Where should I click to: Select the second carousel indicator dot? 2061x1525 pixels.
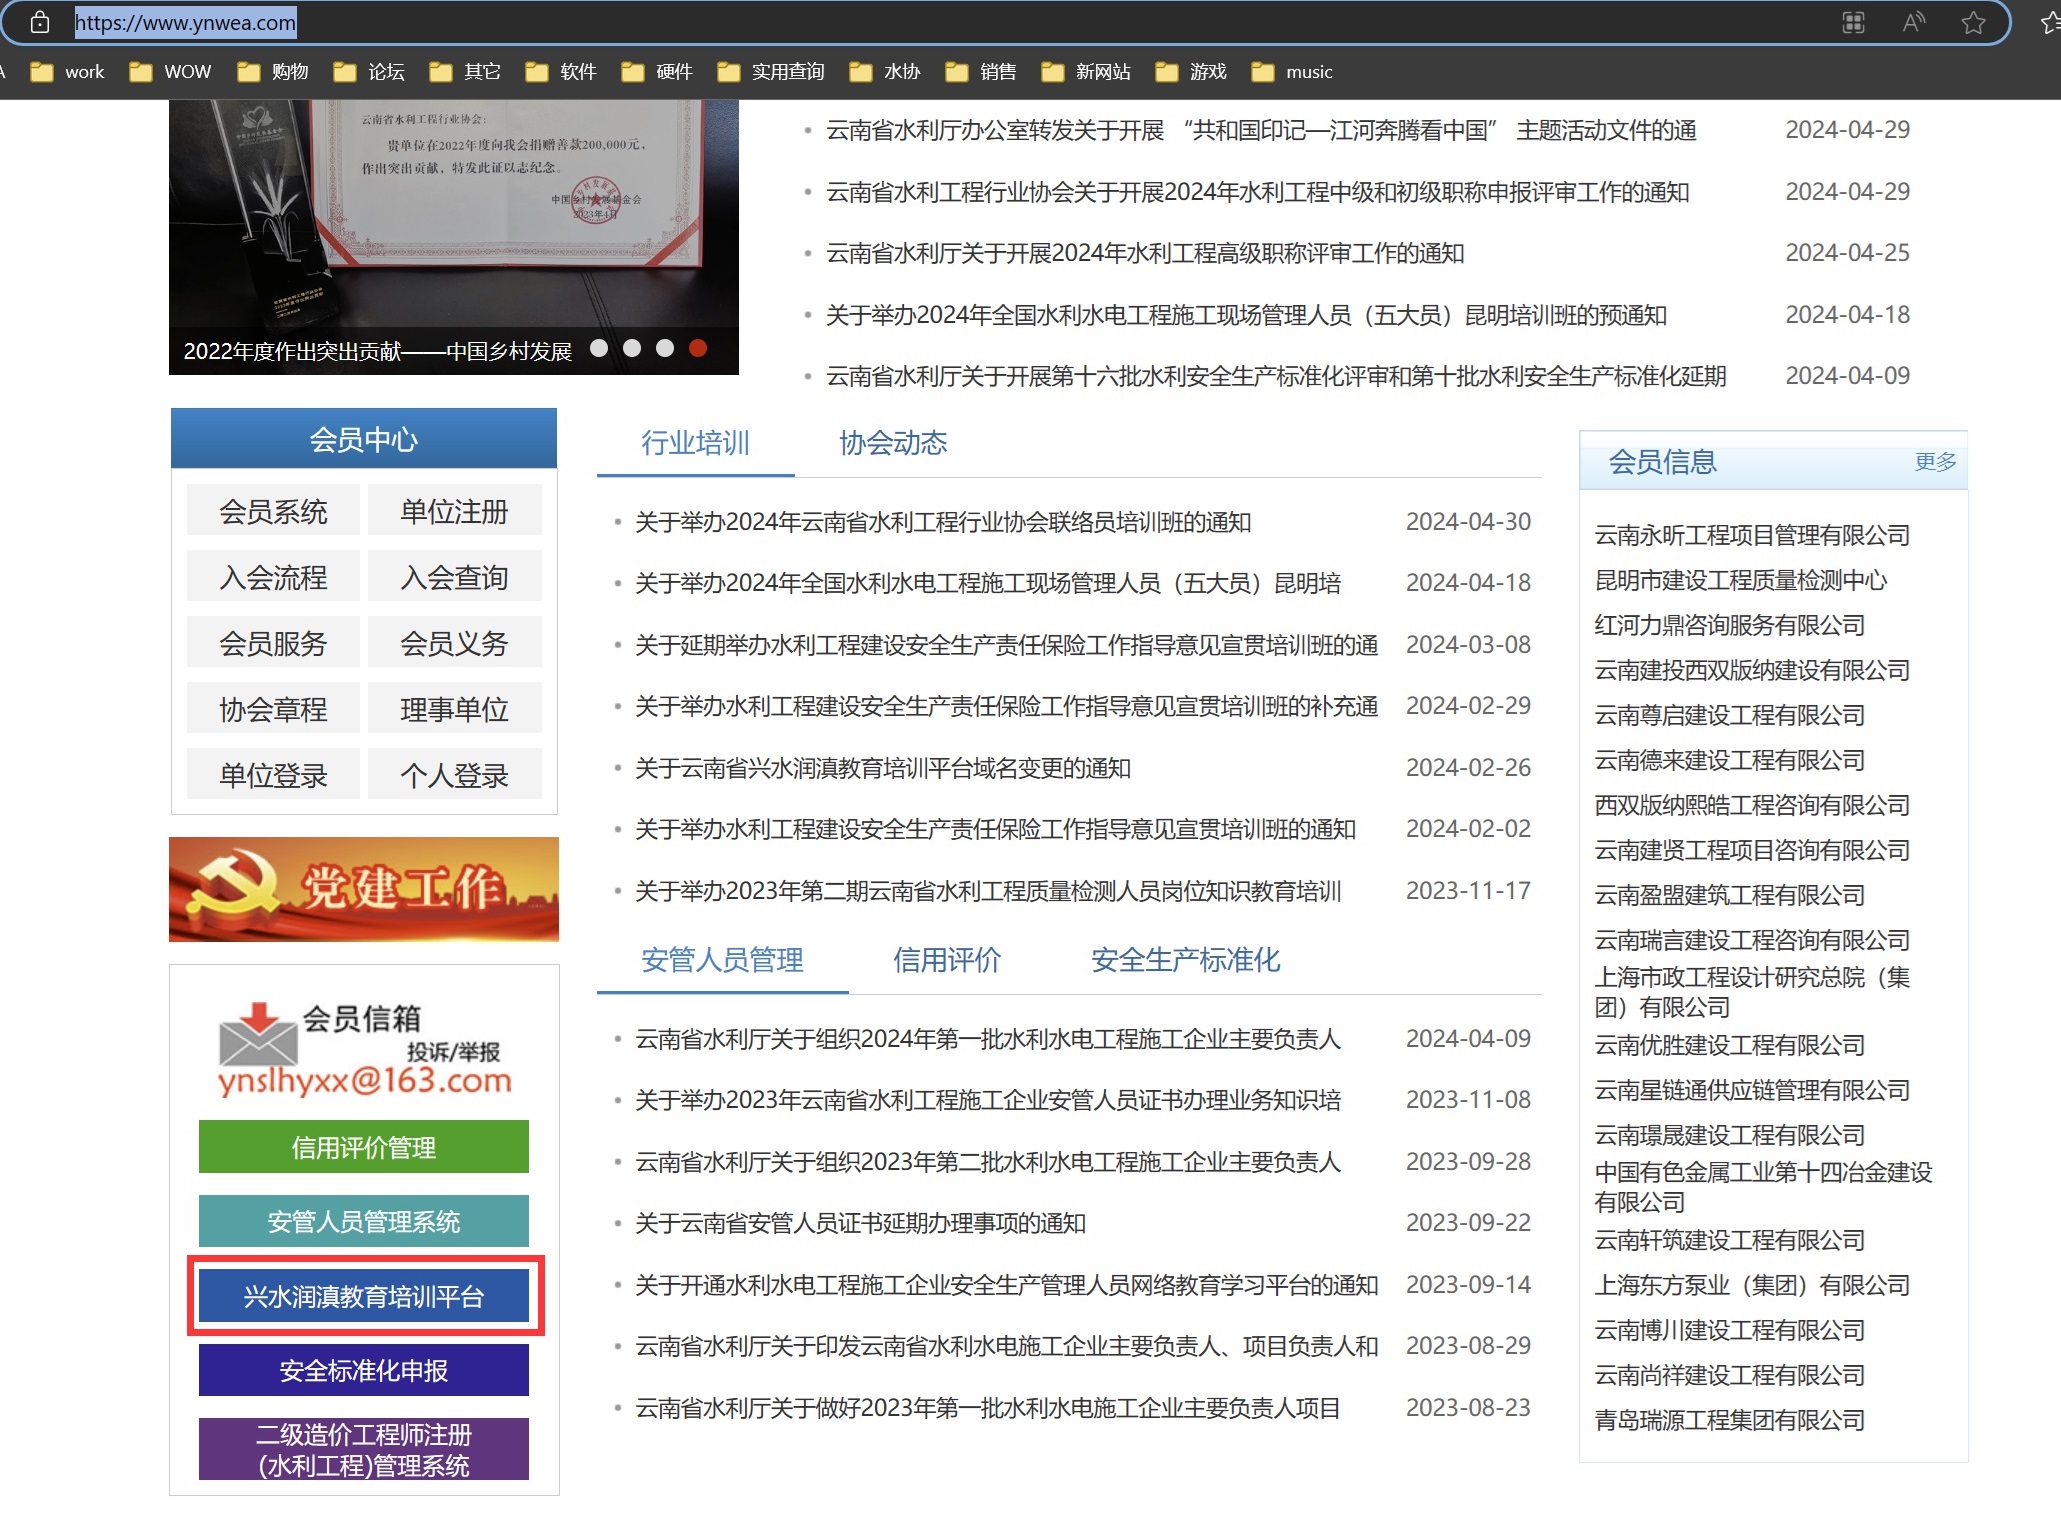631,349
